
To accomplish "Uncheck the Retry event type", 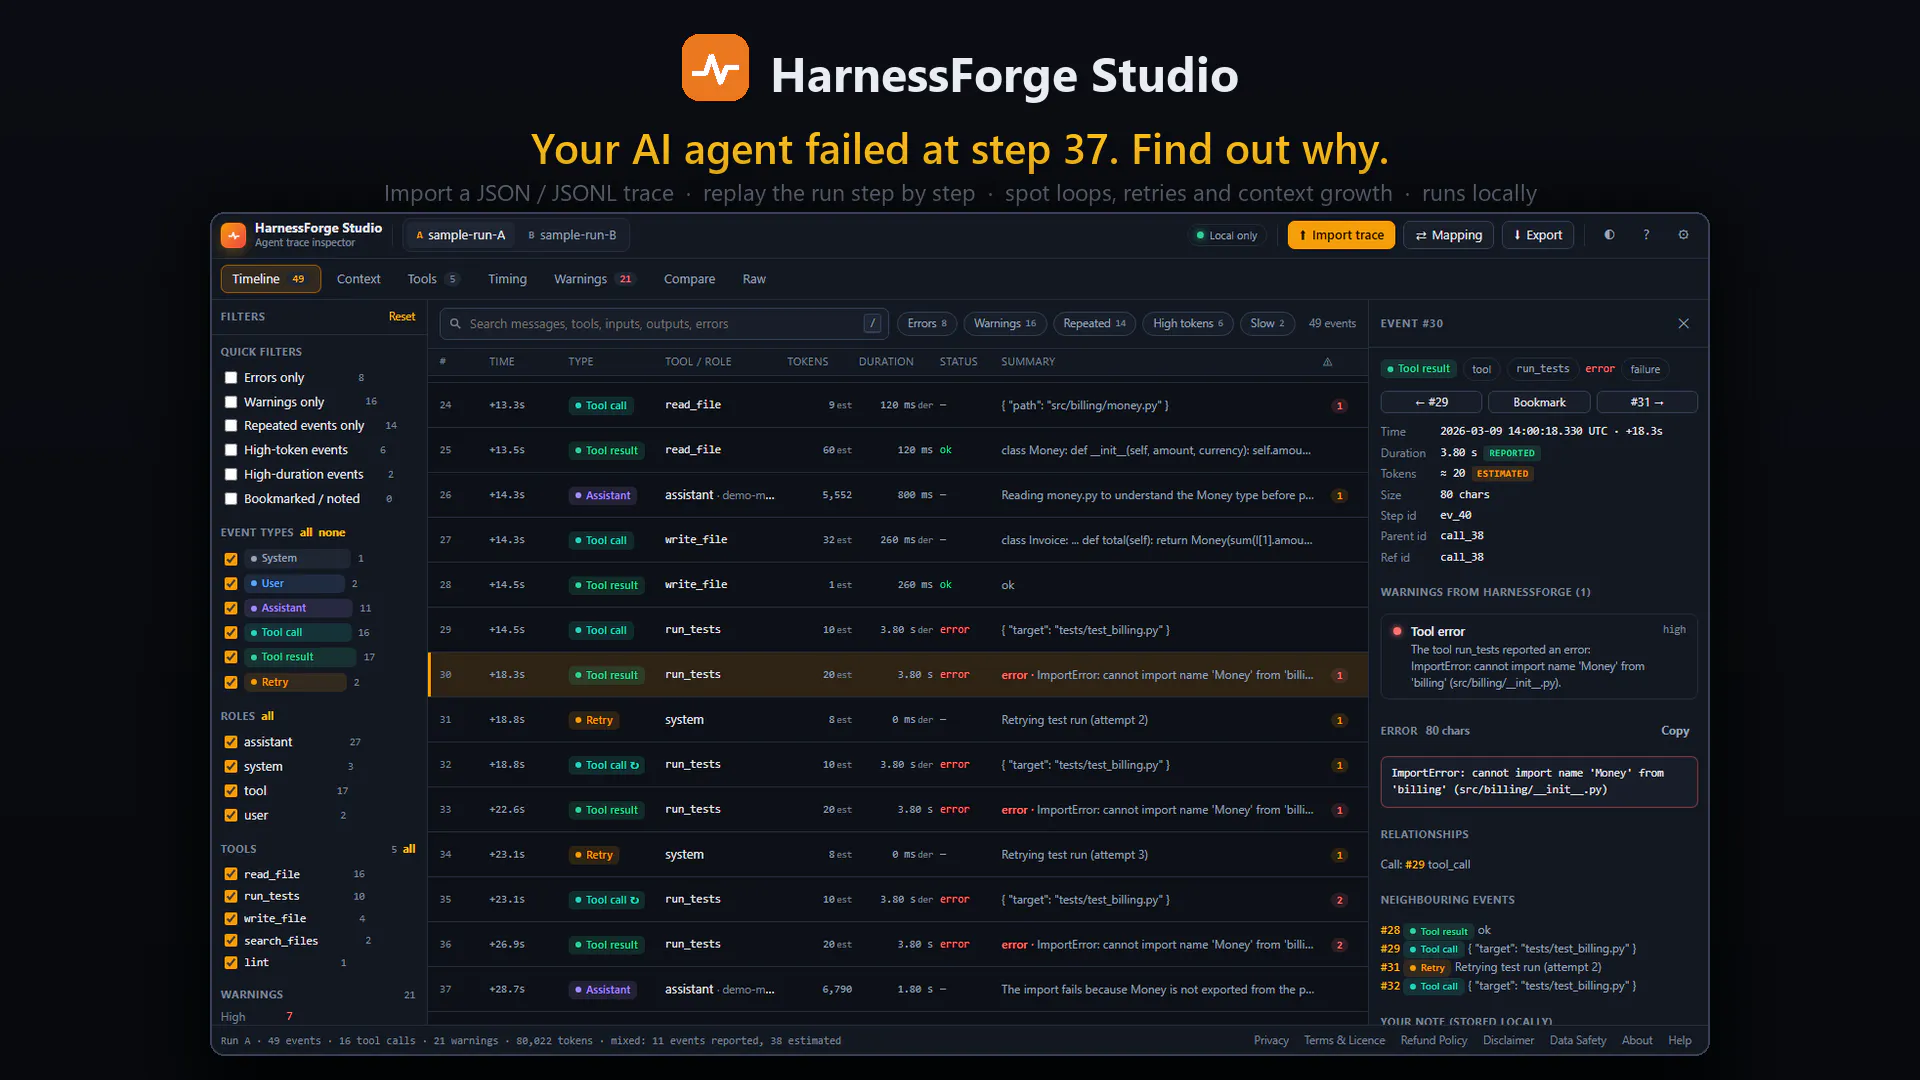I will 231,682.
